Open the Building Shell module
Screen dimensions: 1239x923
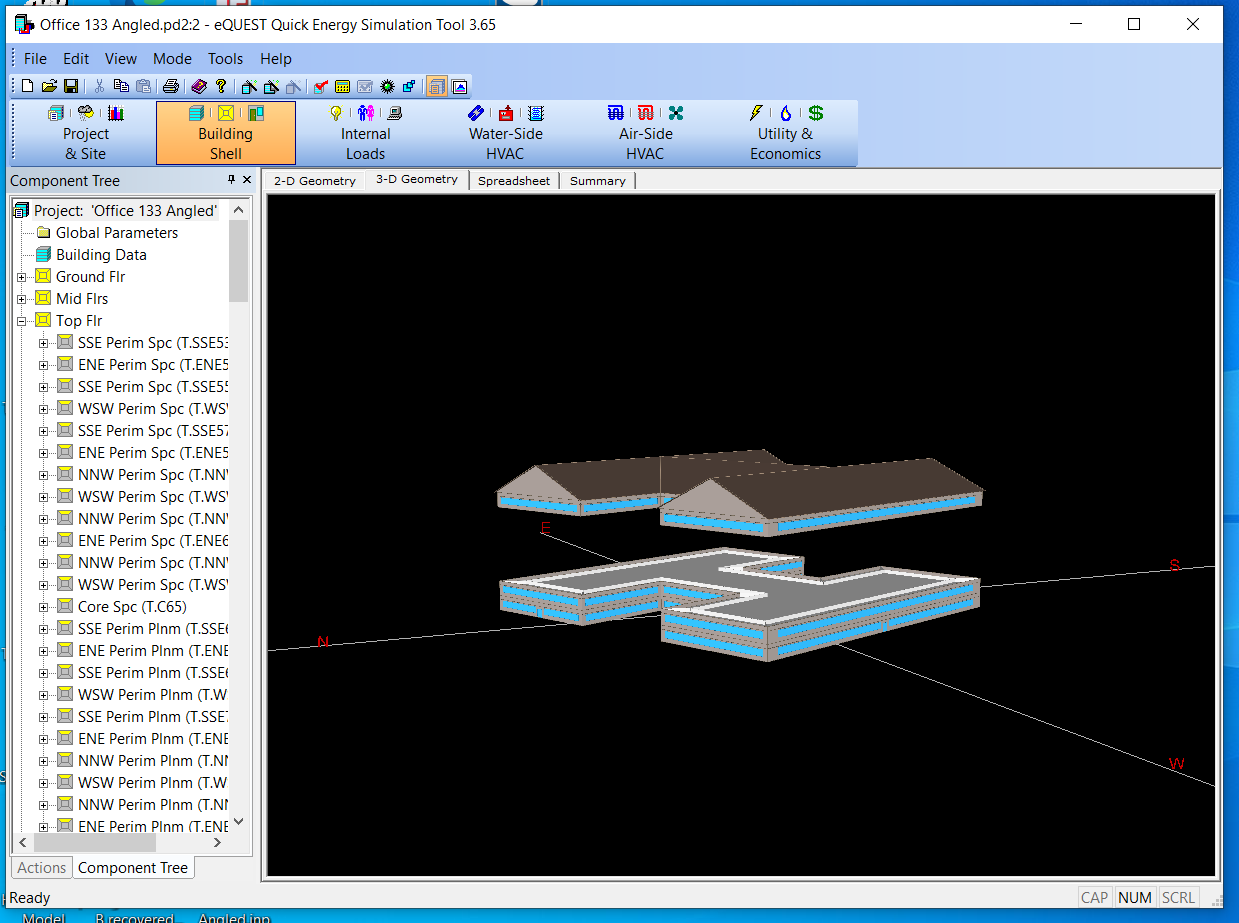click(226, 133)
